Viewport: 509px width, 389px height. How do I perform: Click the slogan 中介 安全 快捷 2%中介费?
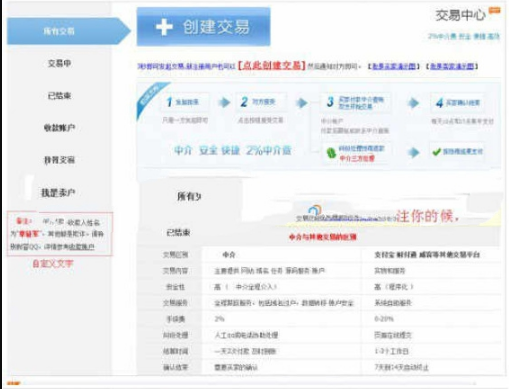233,150
